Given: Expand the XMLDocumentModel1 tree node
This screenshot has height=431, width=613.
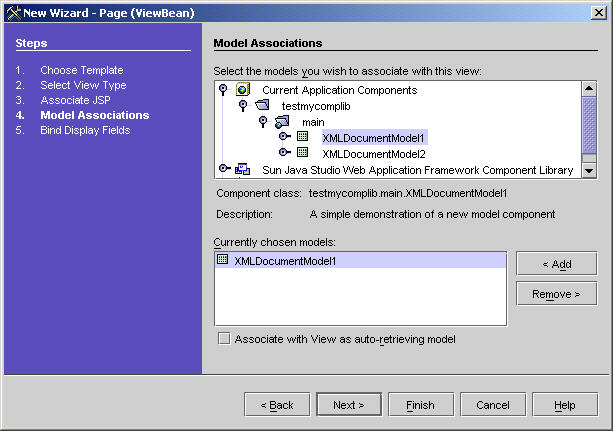Looking at the screenshot, I should point(285,136).
